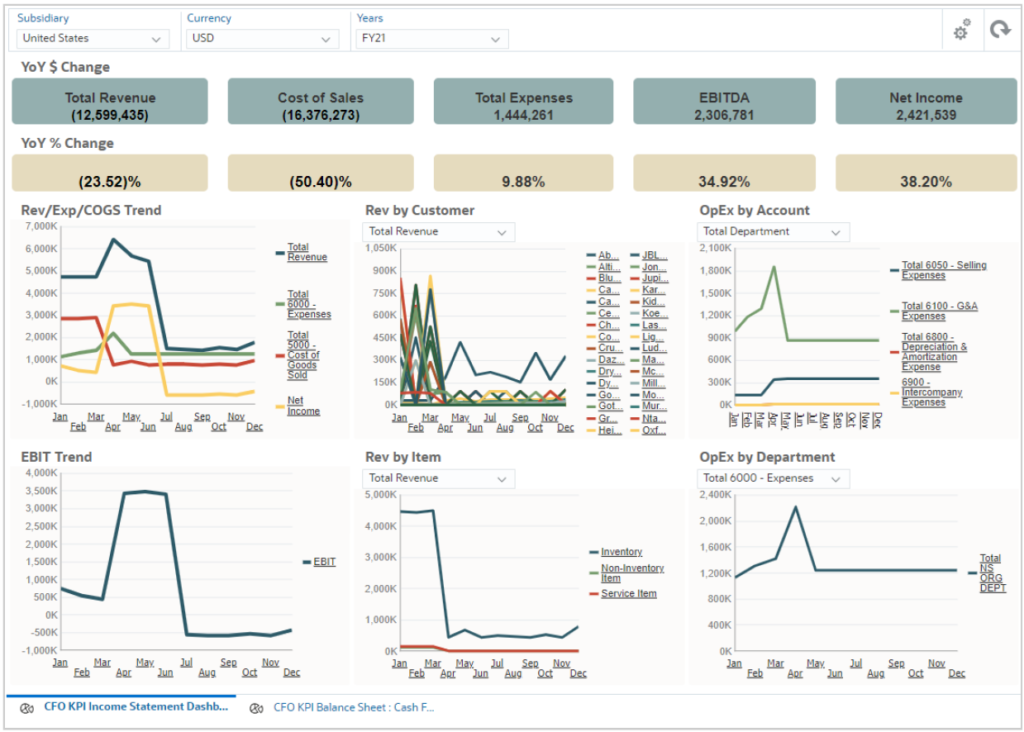Image resolution: width=1024 pixels, height=732 pixels.
Task: Click the Balance Sheet tab icon
Action: tap(256, 707)
